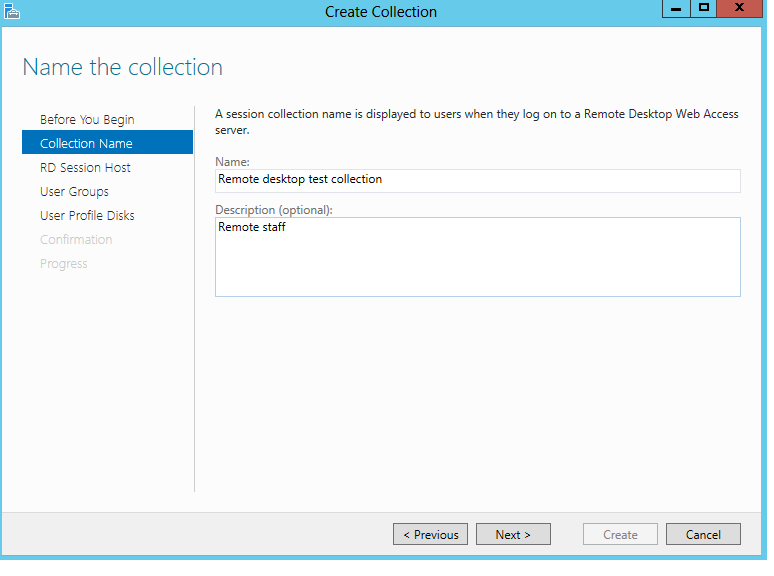Click into the Name input field
This screenshot has height=576, width=774.
(x=477, y=181)
